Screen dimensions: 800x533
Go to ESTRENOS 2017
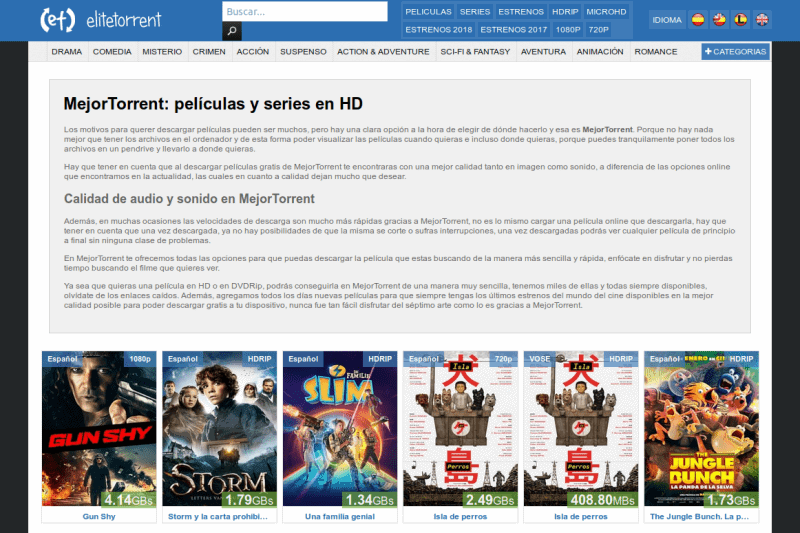point(513,30)
